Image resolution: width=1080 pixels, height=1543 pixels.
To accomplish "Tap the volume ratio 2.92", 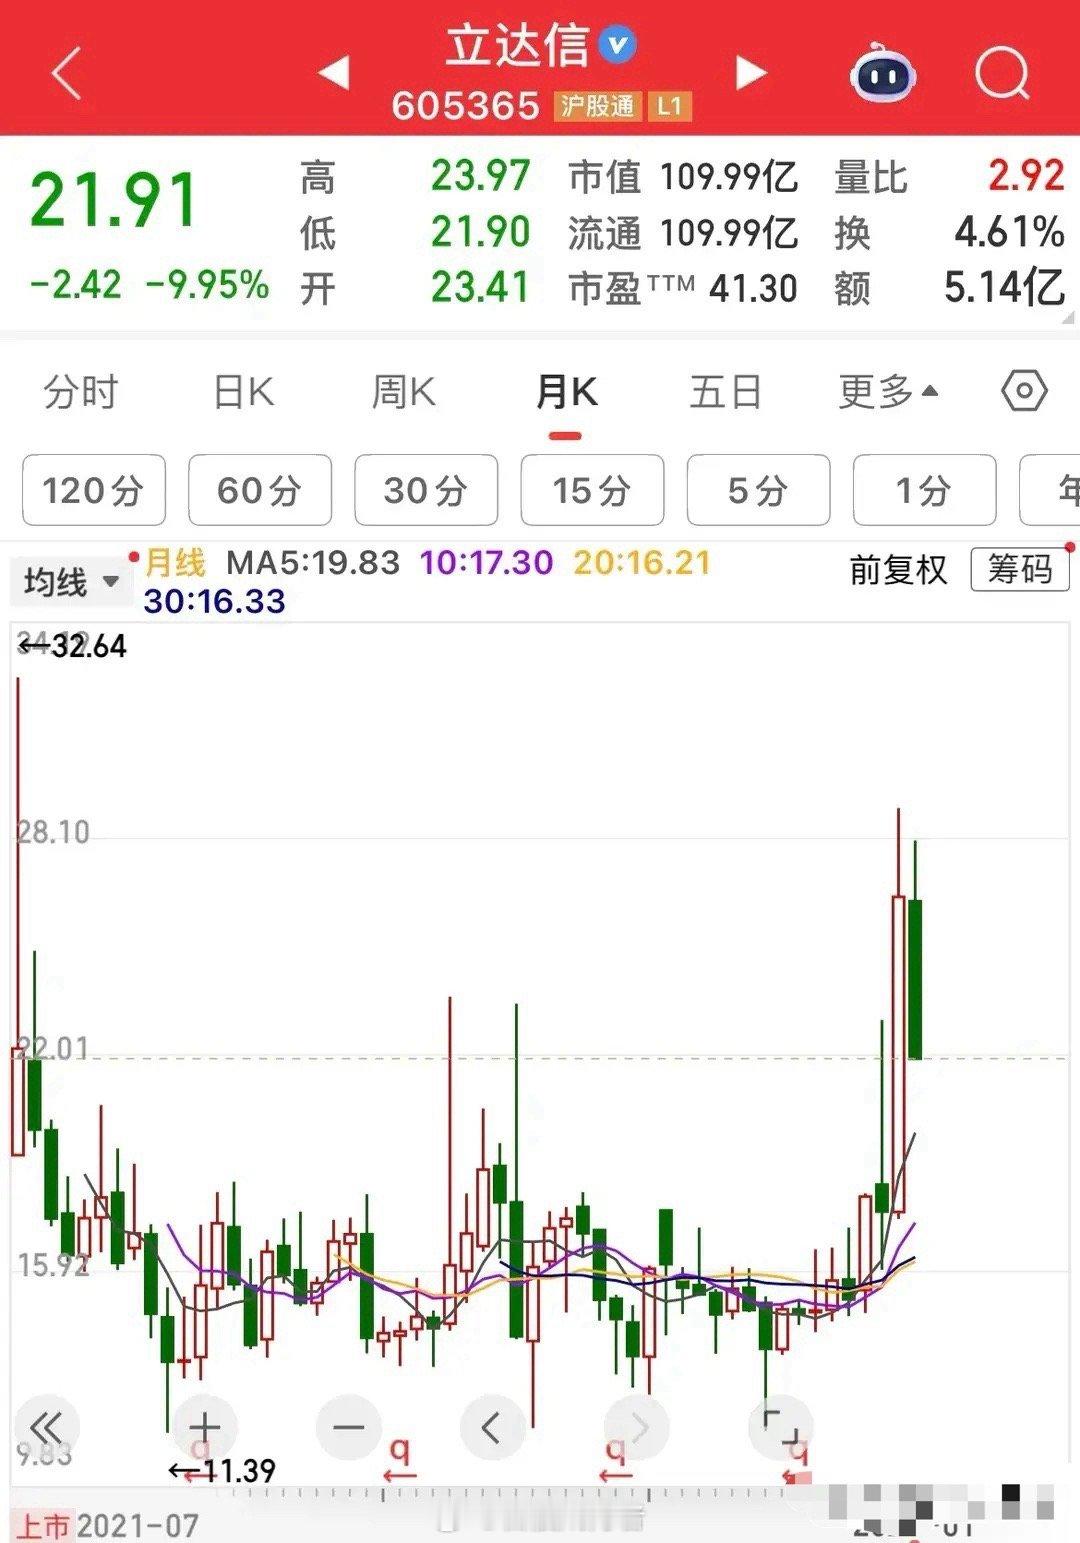I will click(1026, 176).
